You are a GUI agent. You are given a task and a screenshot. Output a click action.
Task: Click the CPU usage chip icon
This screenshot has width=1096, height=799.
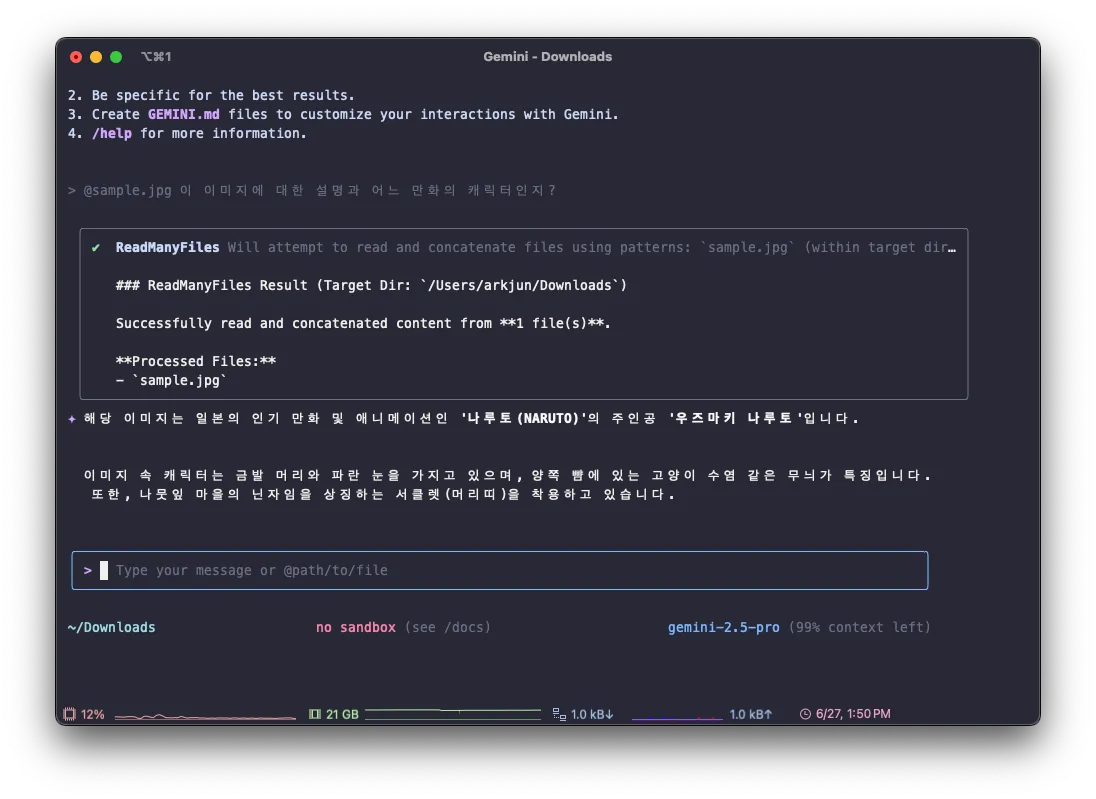(70, 714)
